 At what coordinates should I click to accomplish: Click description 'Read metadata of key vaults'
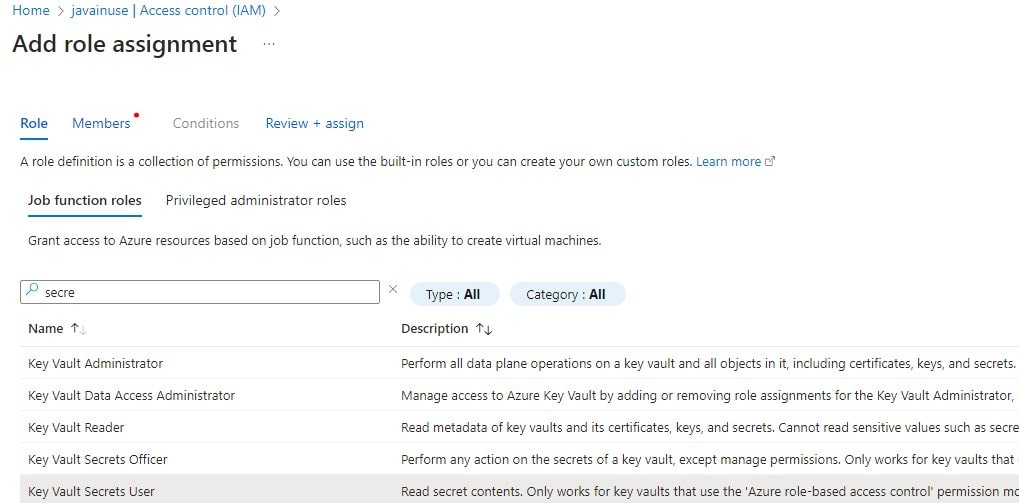(710, 427)
